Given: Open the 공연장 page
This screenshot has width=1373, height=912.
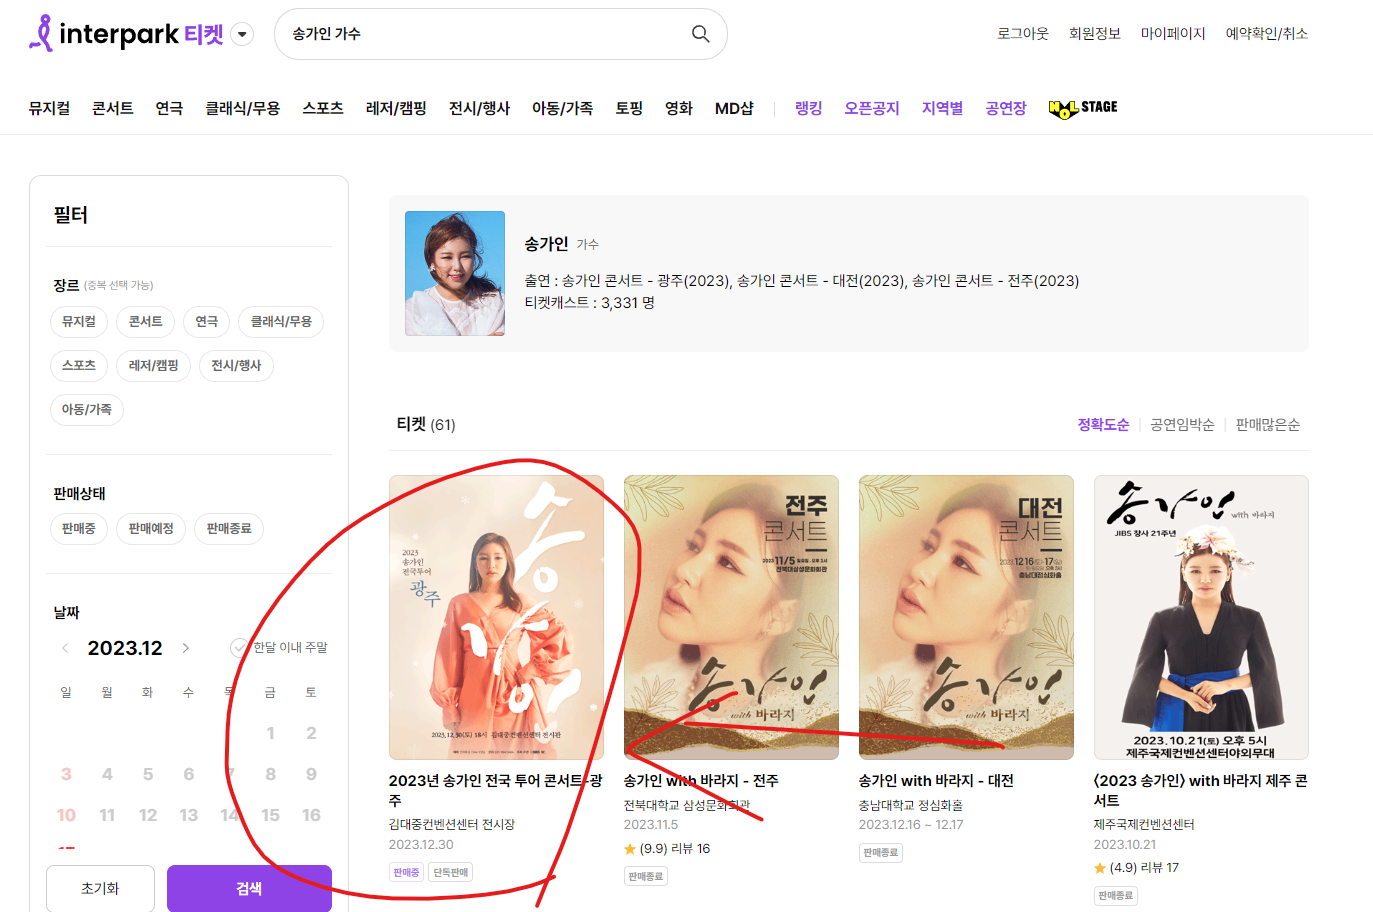Looking at the screenshot, I should click(1006, 108).
